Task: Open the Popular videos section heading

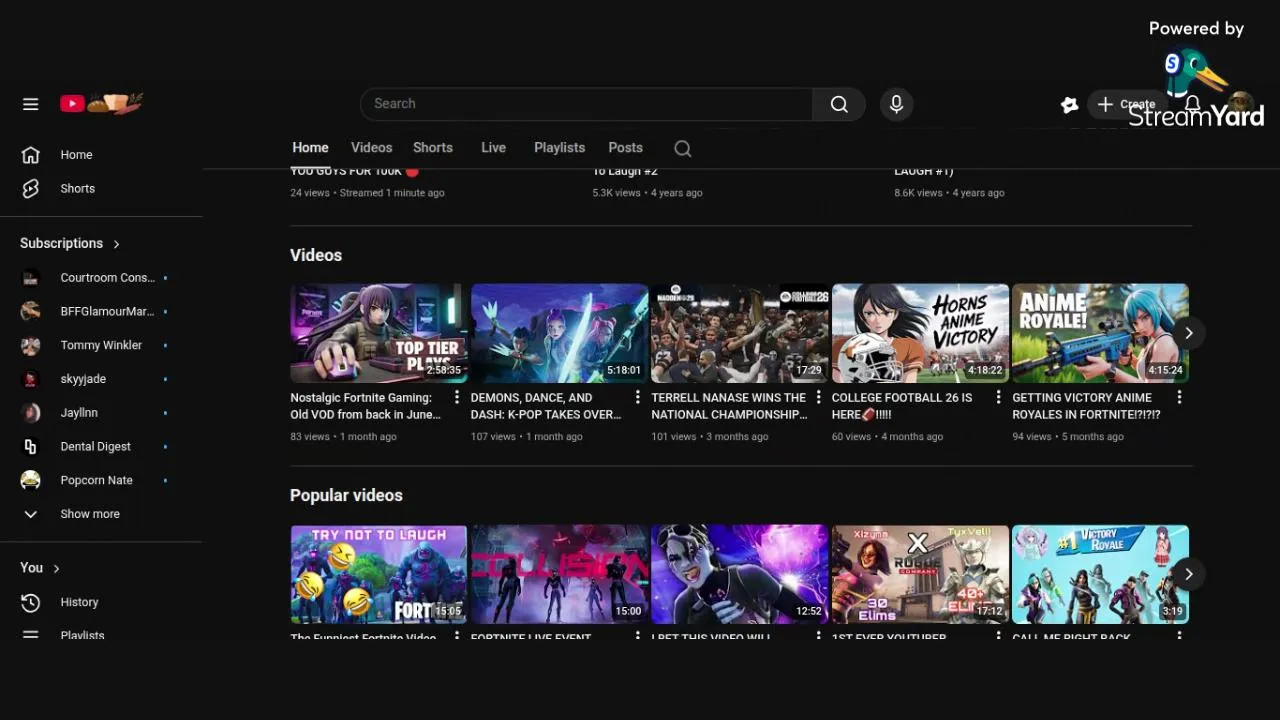Action: pyautogui.click(x=346, y=495)
